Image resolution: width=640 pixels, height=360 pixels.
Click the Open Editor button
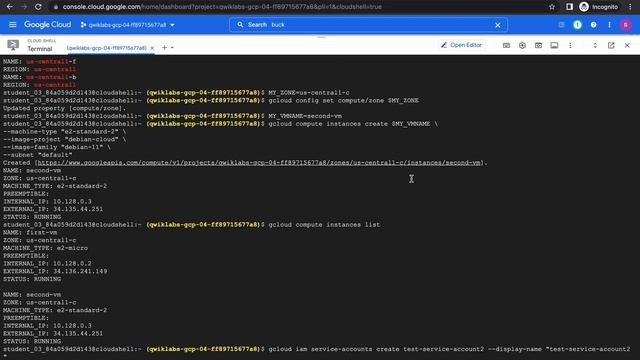pos(462,45)
